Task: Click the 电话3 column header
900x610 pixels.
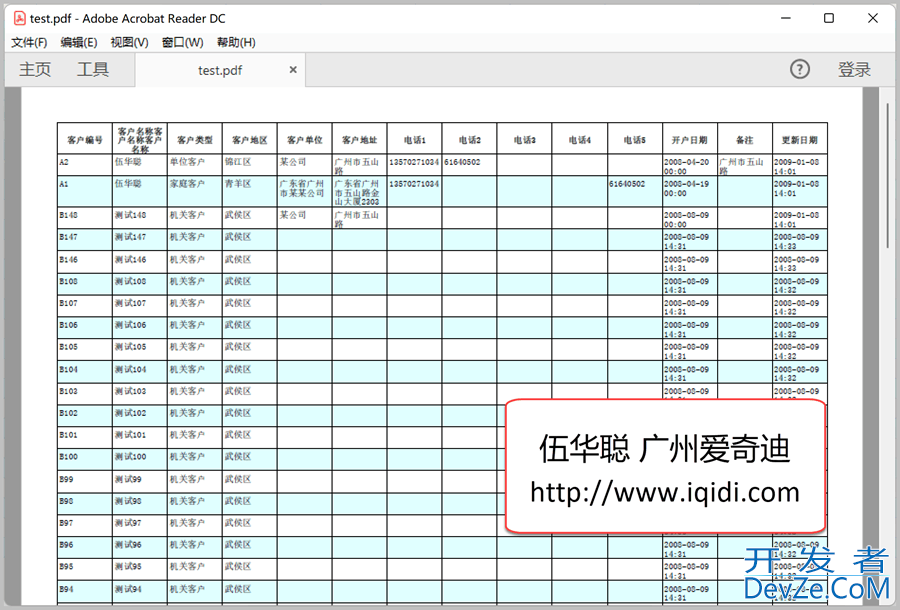Action: pos(525,139)
